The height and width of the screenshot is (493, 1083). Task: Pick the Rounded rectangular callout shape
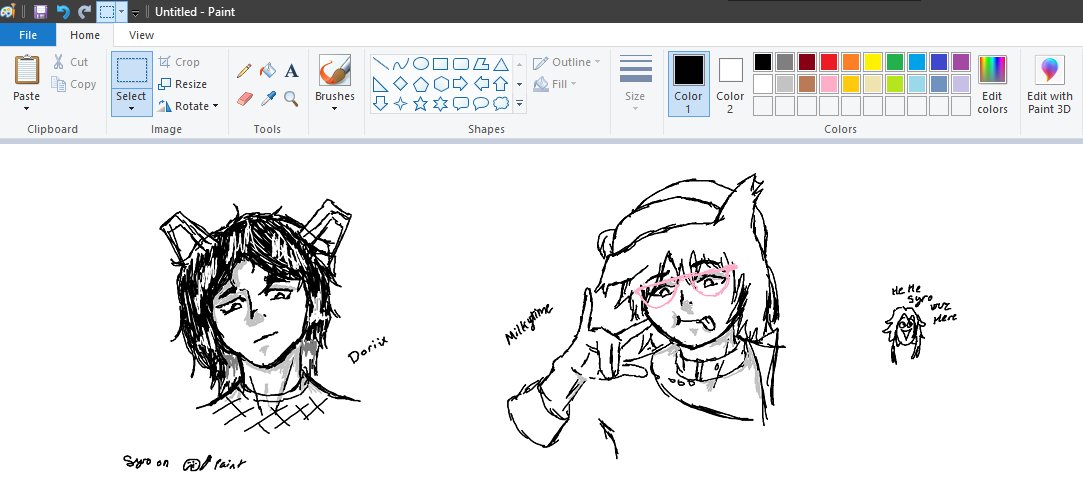coord(461,104)
